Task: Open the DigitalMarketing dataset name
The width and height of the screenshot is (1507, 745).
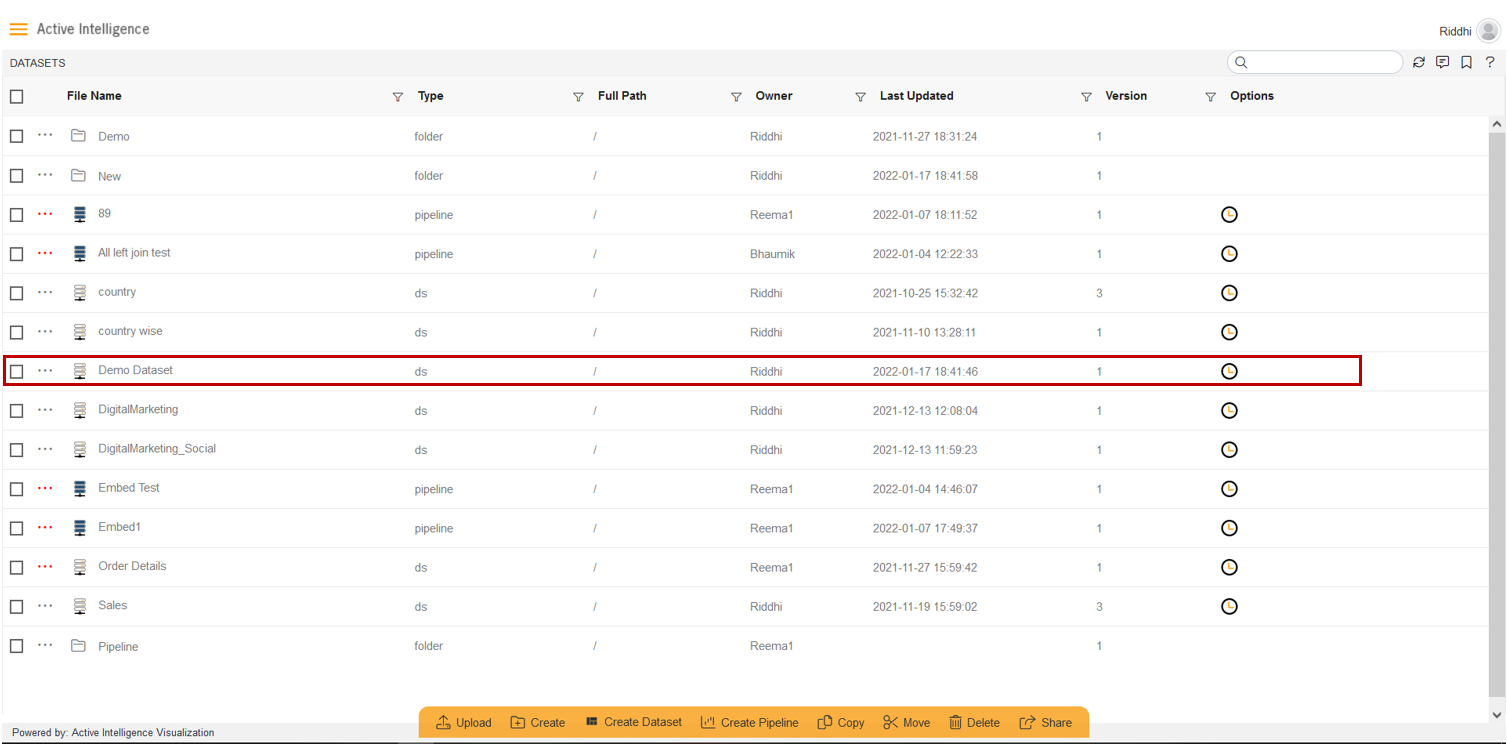Action: pos(138,409)
